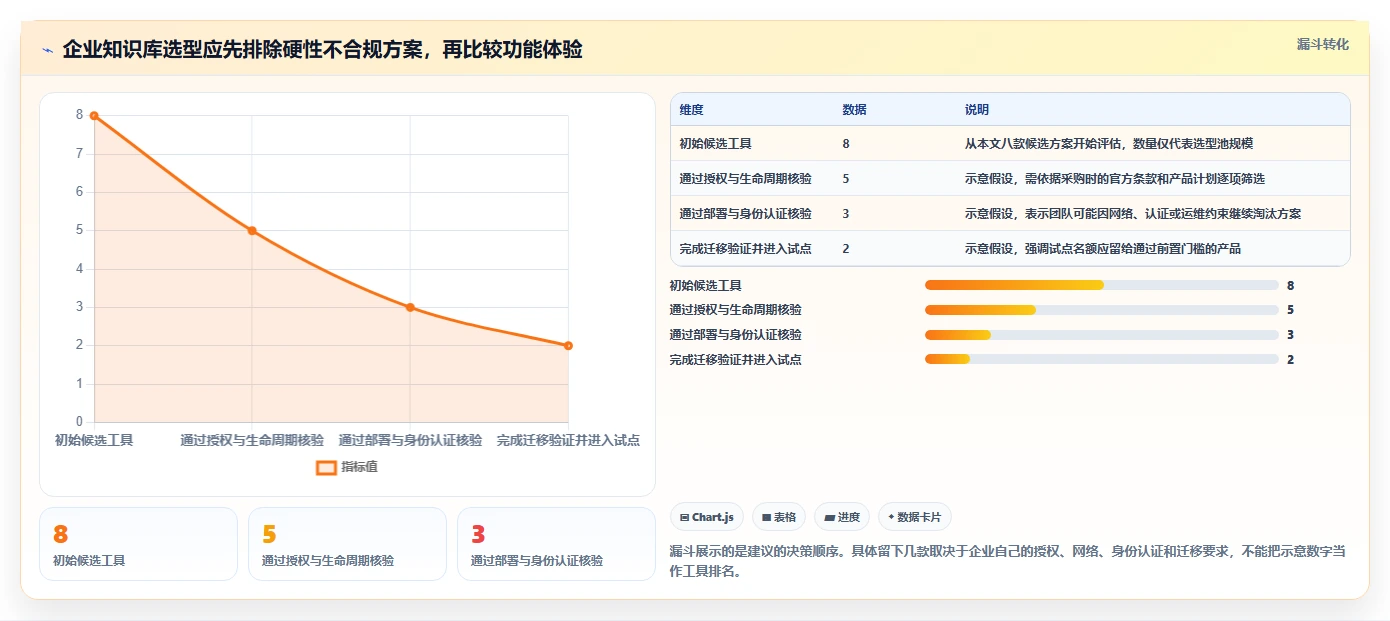Screen dimensions: 1390x621
Task: Click description starting 示意假设，需依据采购时的官方条款
Action: 1115,179
